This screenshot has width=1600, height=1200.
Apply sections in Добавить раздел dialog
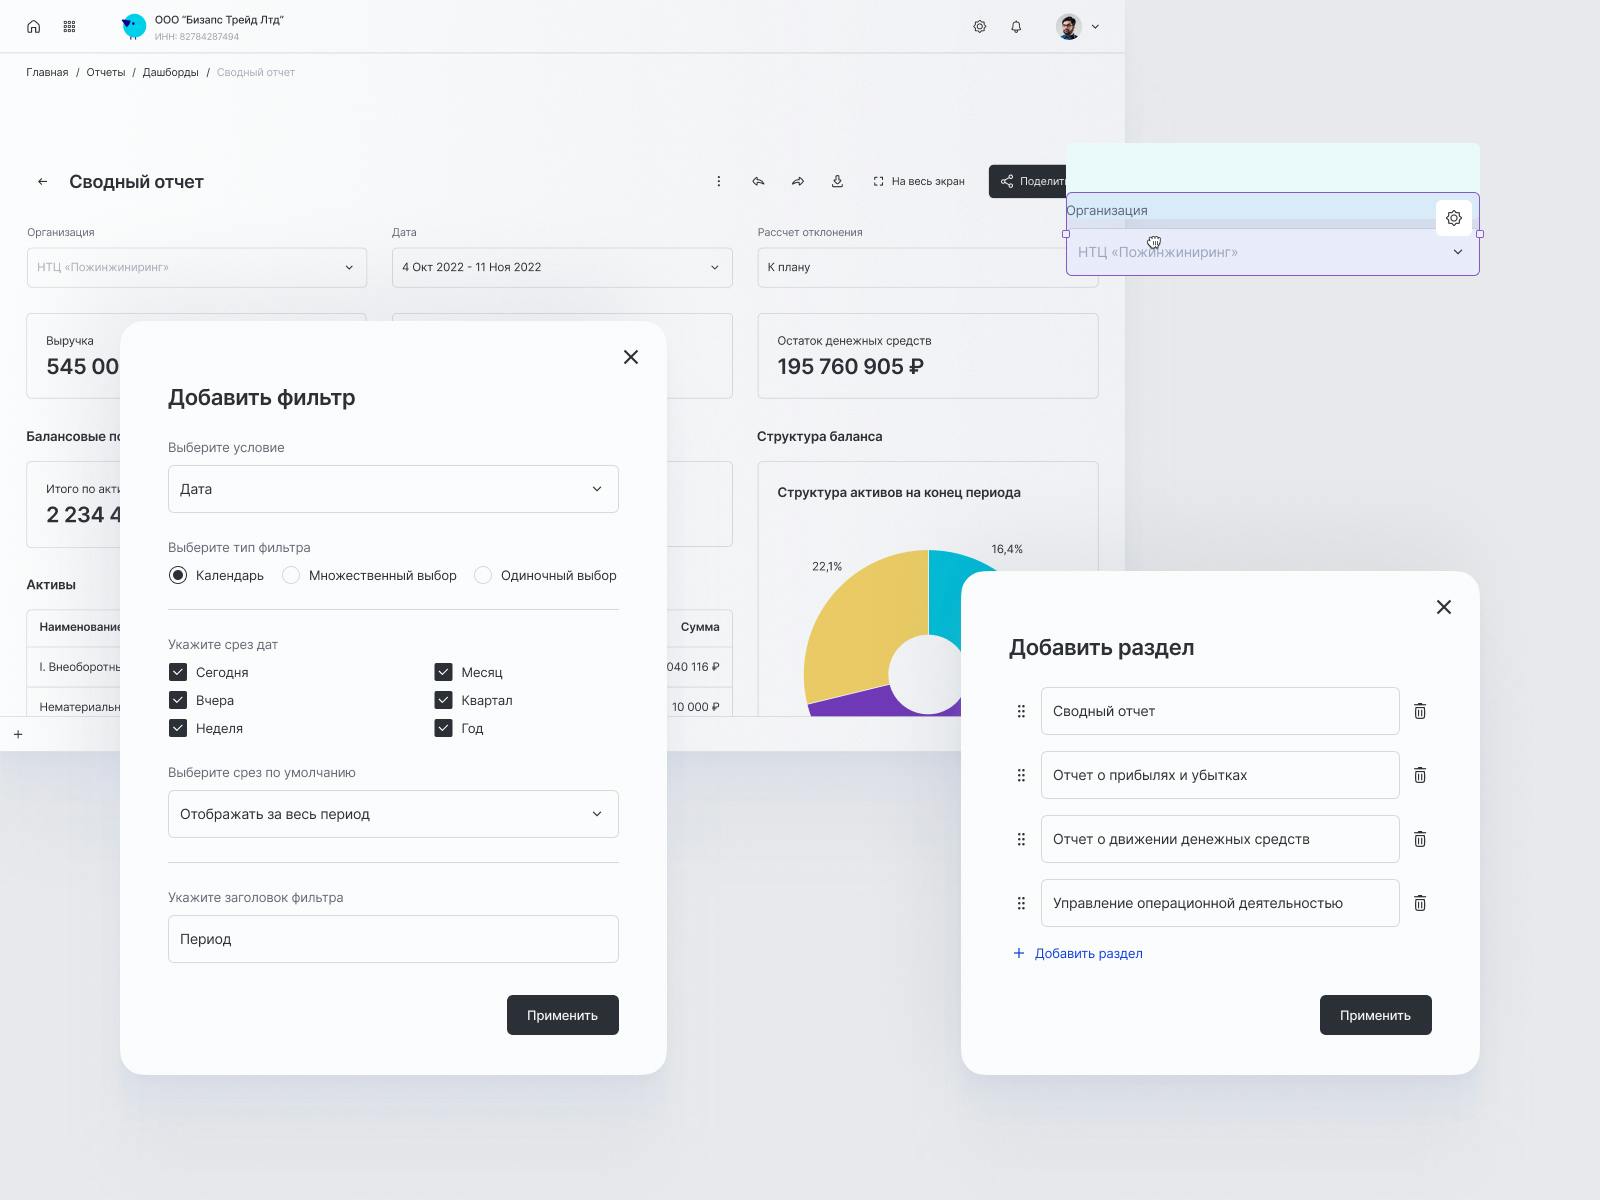pyautogui.click(x=1376, y=1015)
